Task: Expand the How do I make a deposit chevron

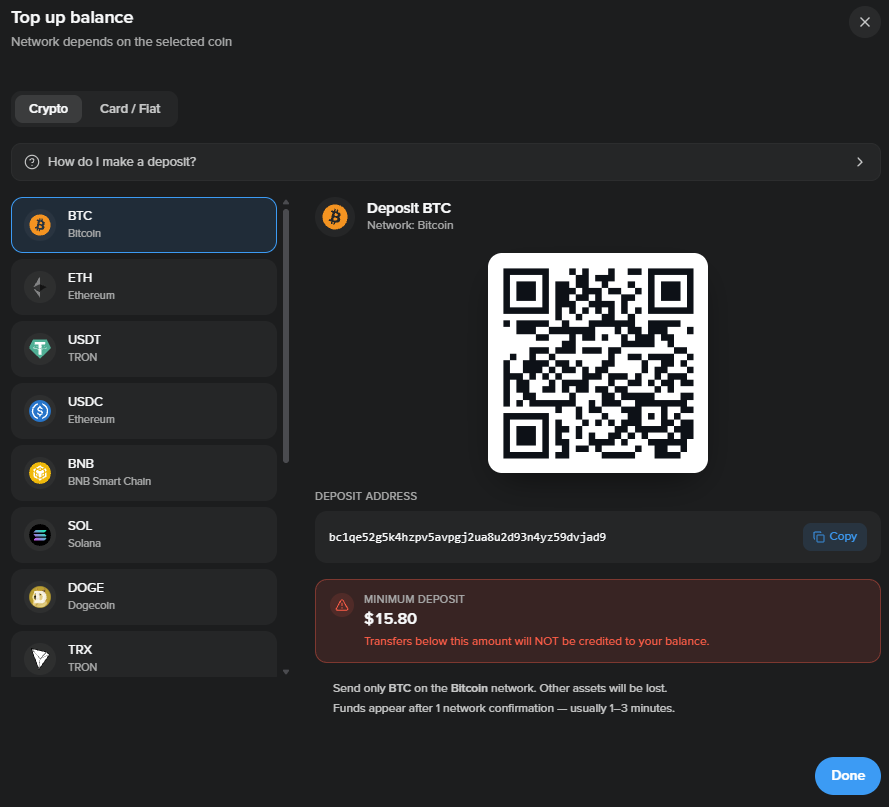Action: pyautogui.click(x=860, y=162)
